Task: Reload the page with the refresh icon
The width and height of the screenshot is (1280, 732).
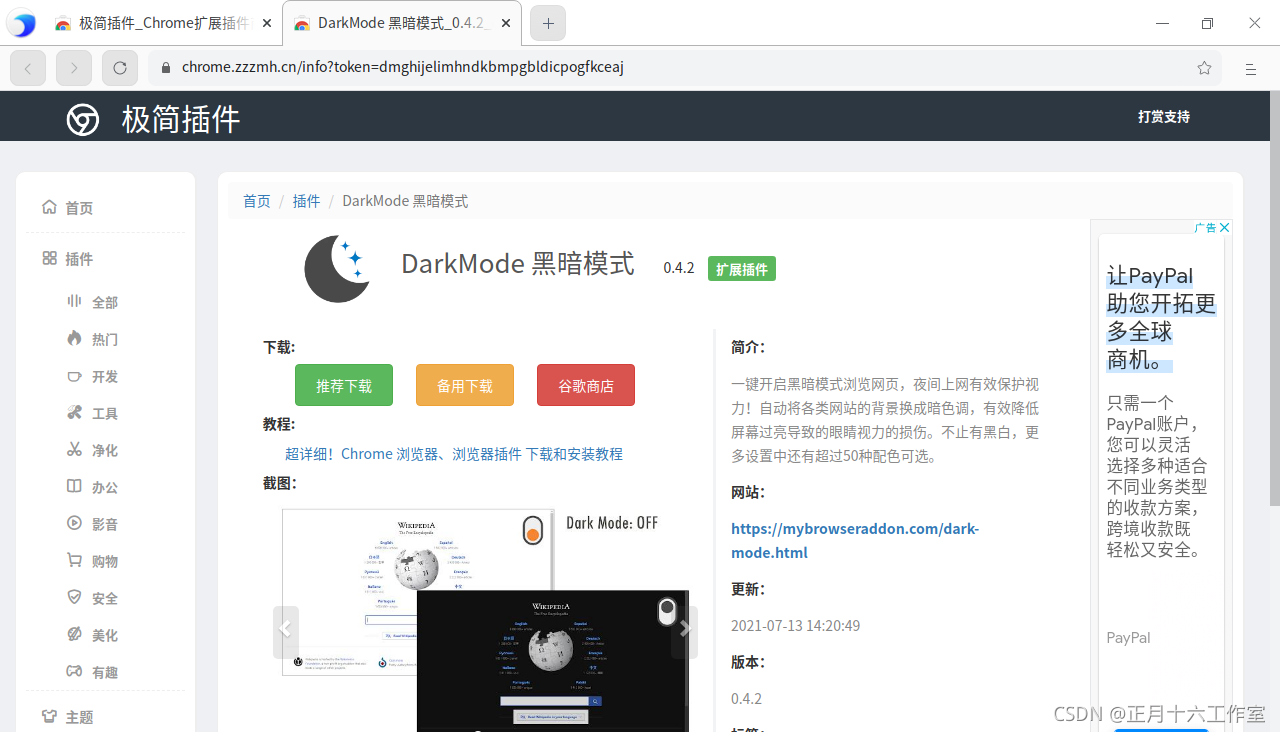Action: 120,68
